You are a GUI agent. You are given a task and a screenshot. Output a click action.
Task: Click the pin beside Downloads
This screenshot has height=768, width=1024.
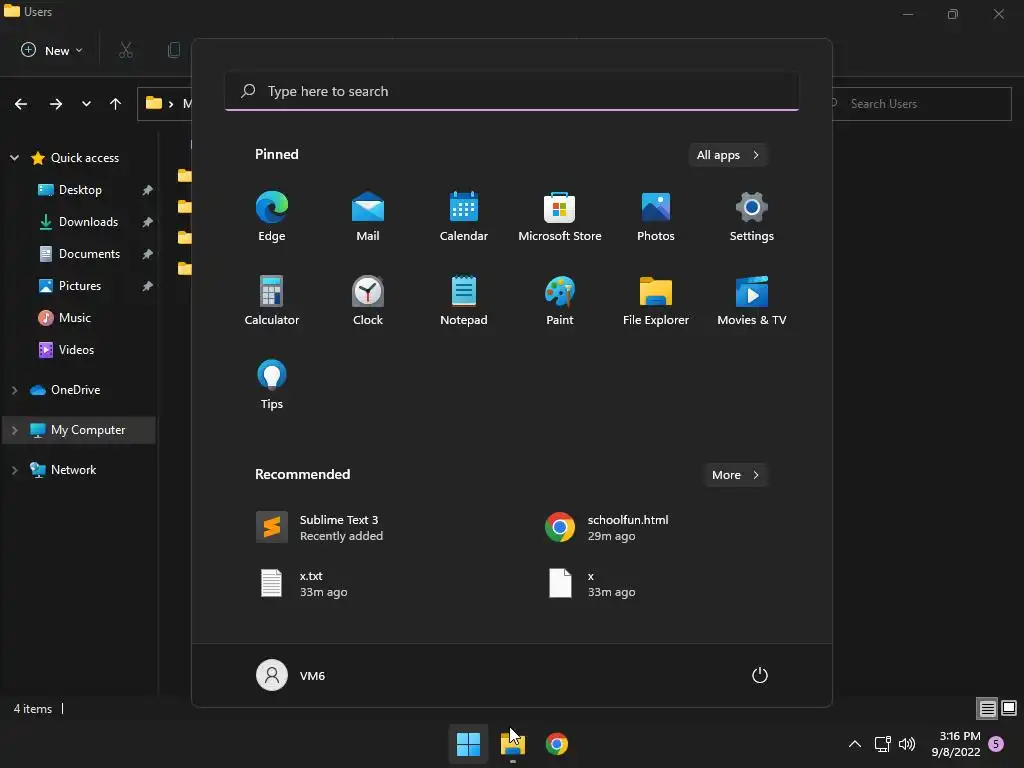(x=148, y=222)
